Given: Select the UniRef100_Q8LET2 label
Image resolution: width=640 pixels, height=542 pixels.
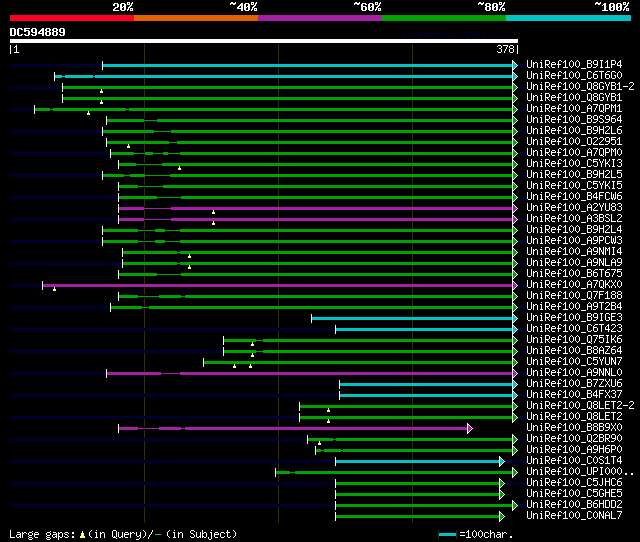Looking at the screenshot, I should tap(574, 417).
